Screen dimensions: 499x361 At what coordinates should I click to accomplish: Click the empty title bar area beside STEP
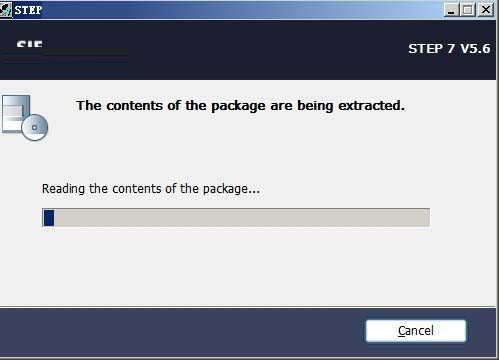(243, 10)
